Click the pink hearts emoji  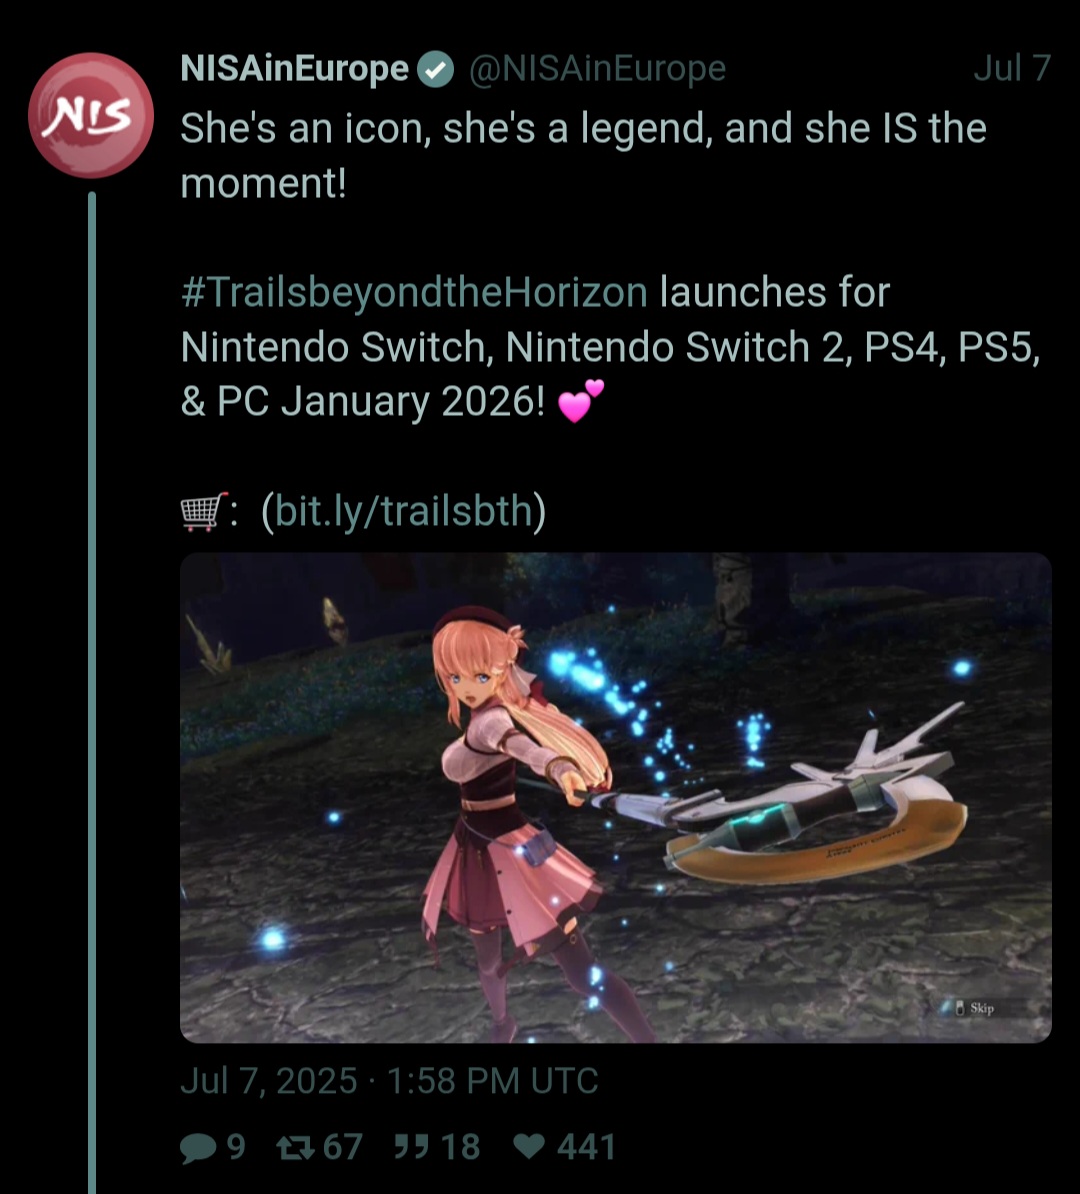point(580,401)
